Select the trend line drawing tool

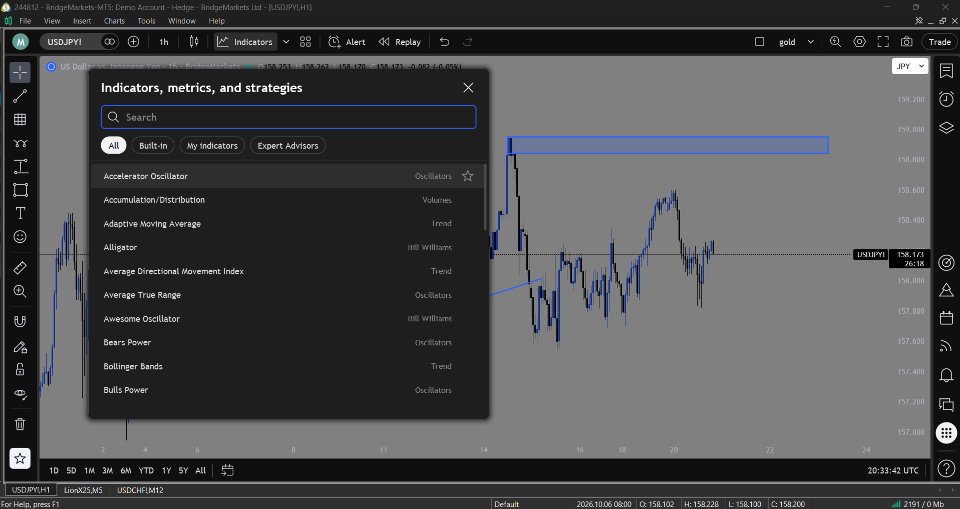[x=20, y=96]
